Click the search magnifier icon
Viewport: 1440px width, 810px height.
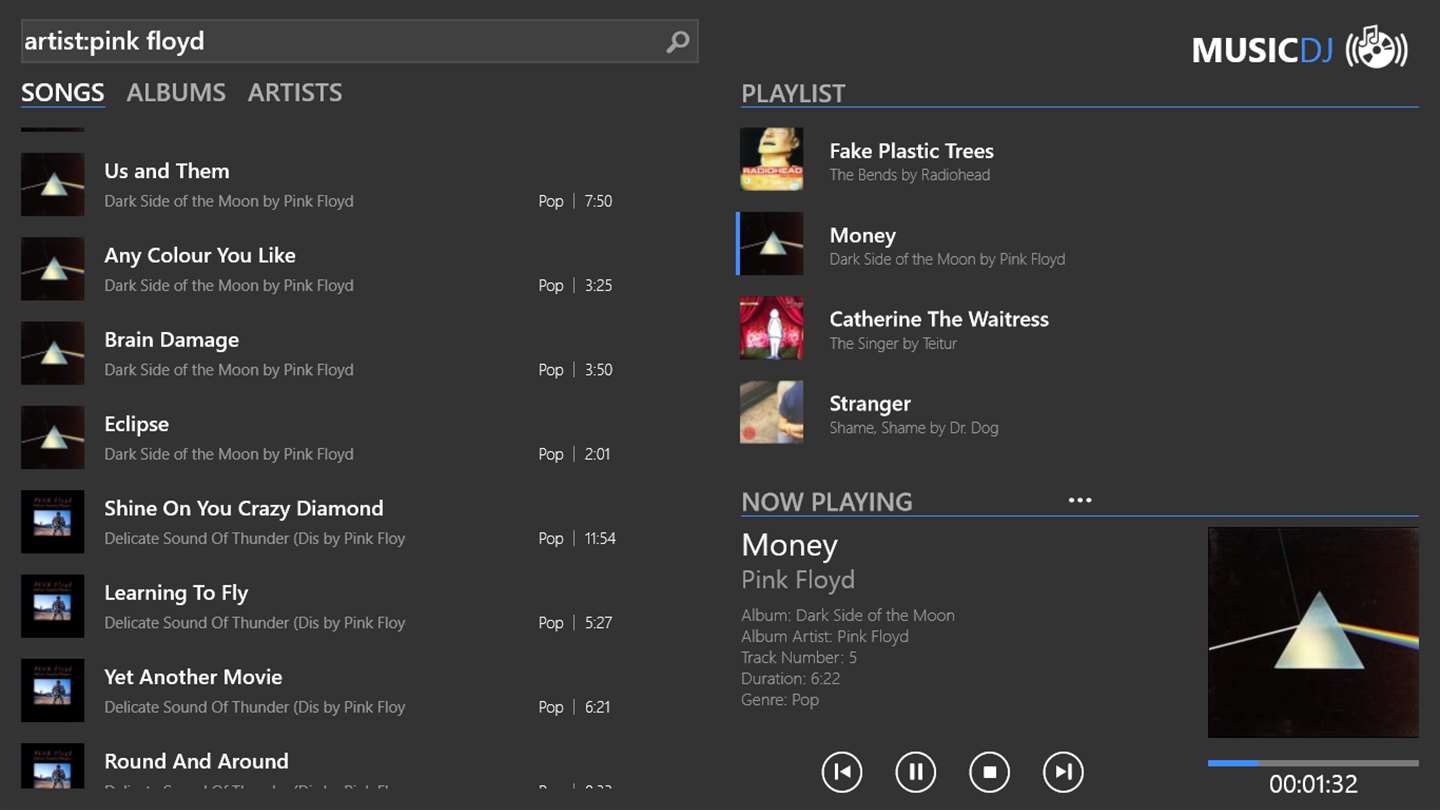[678, 42]
